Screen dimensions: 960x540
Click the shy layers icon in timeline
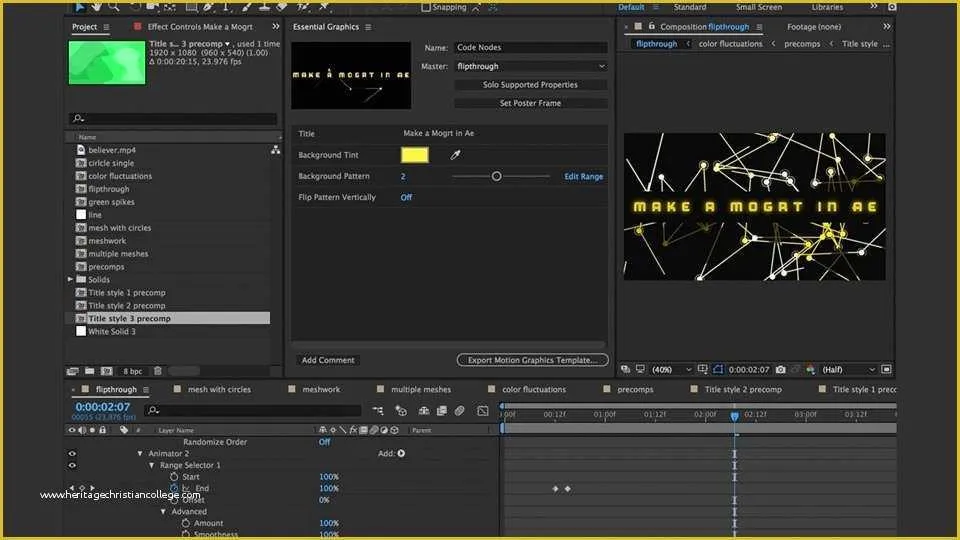pyautogui.click(x=424, y=411)
